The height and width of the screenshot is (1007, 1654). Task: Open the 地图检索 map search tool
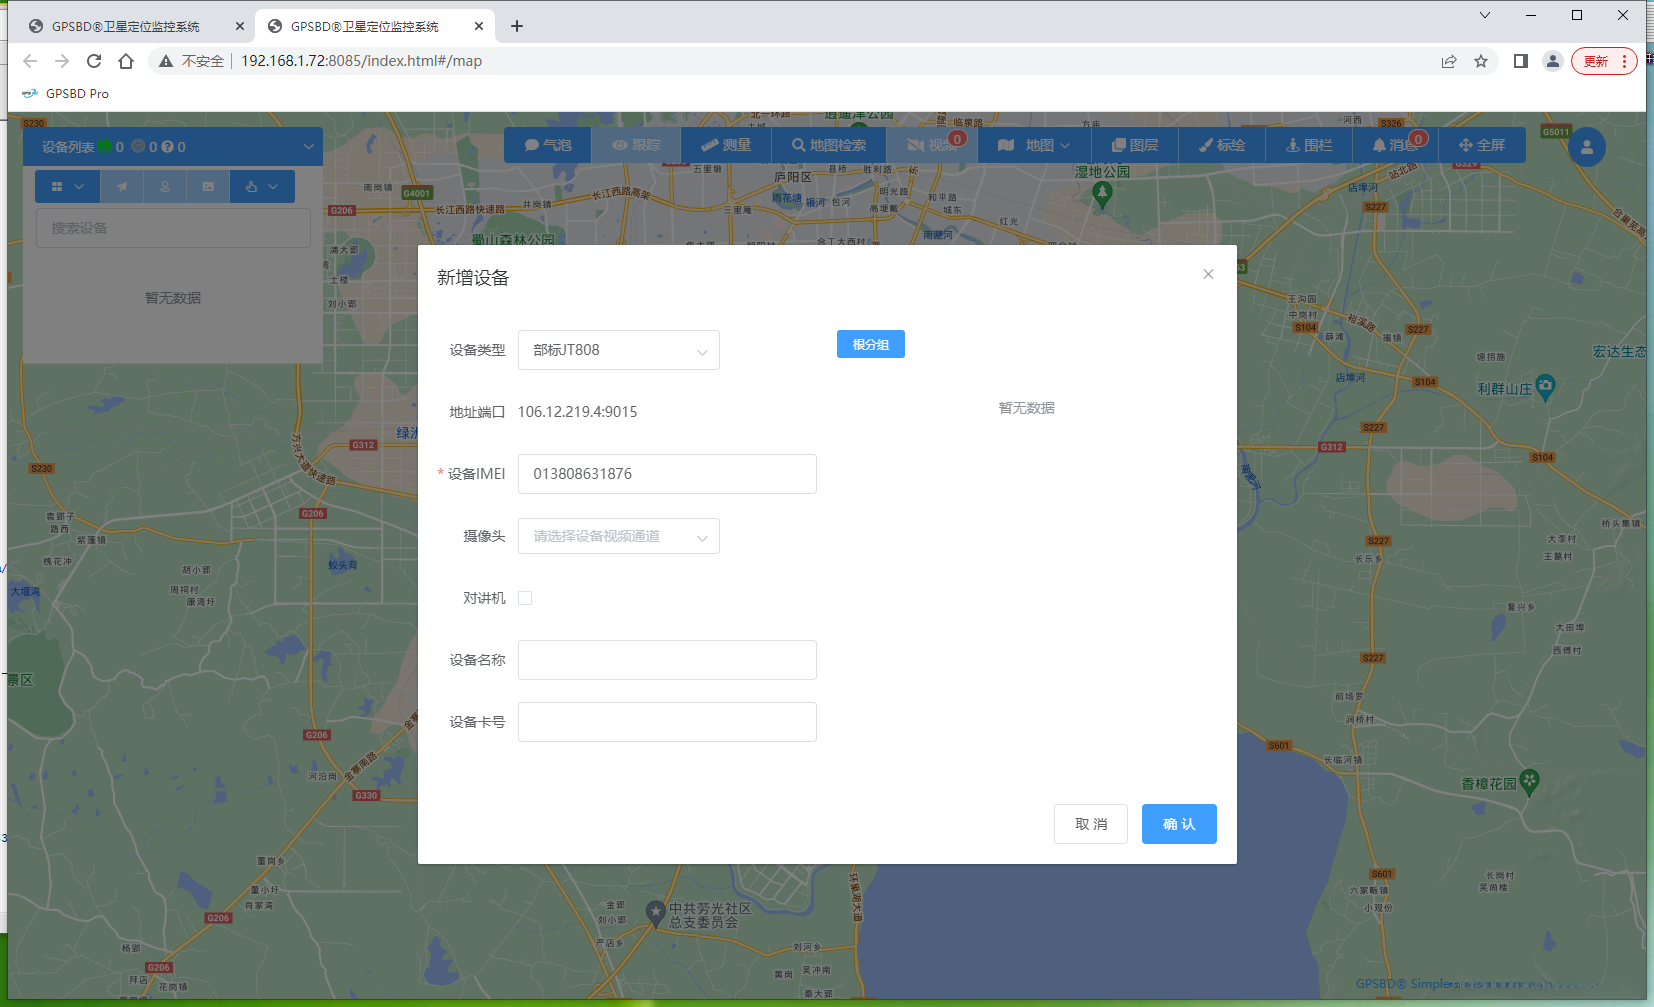pyautogui.click(x=828, y=145)
